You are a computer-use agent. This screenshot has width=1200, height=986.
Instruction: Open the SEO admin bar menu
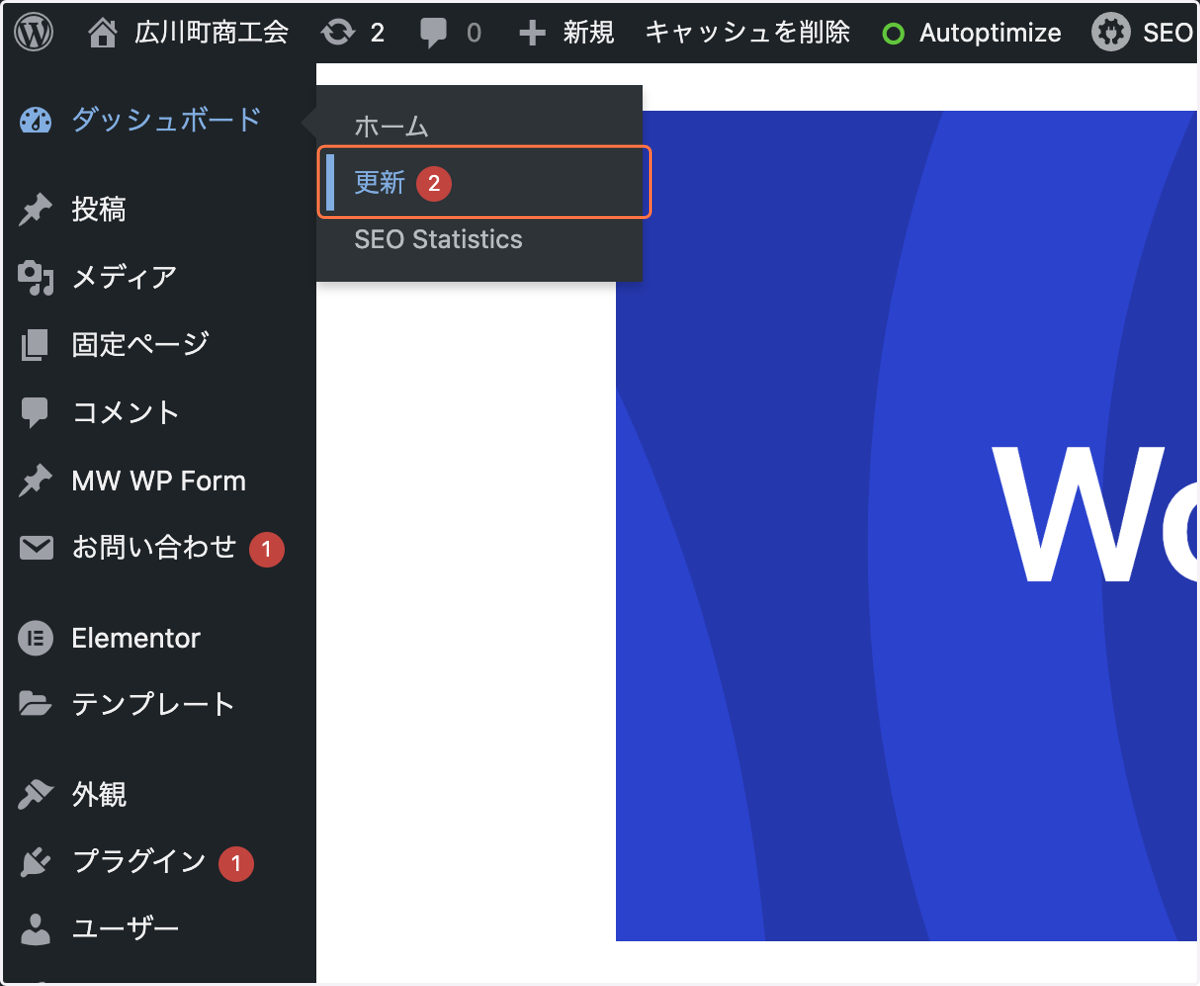(x=1167, y=33)
